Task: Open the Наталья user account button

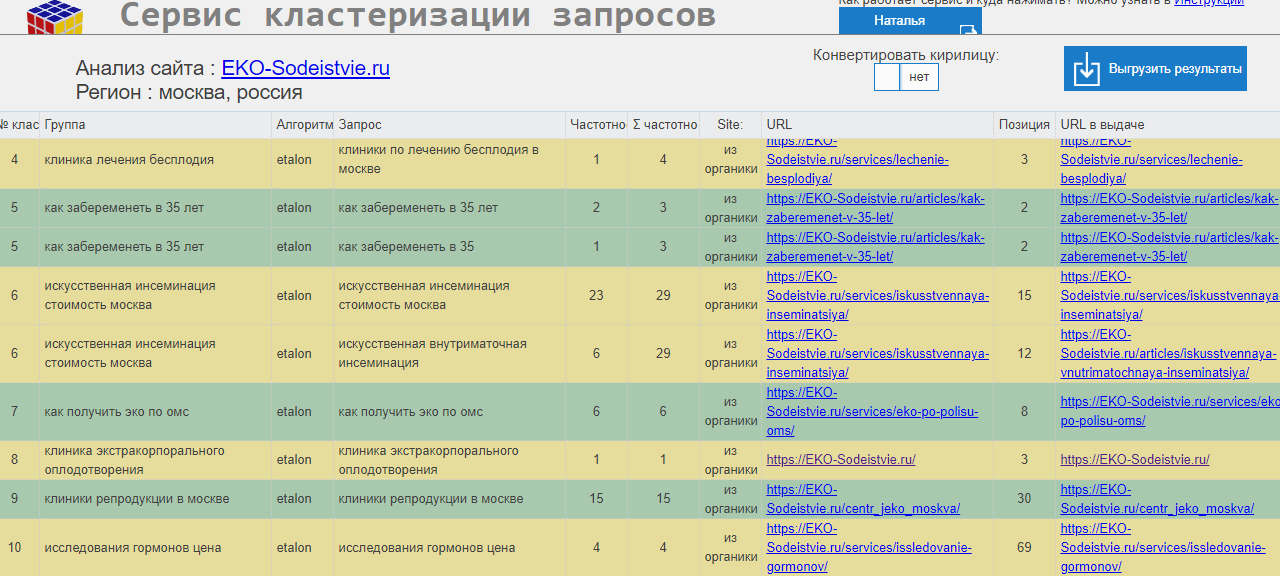Action: (x=910, y=21)
